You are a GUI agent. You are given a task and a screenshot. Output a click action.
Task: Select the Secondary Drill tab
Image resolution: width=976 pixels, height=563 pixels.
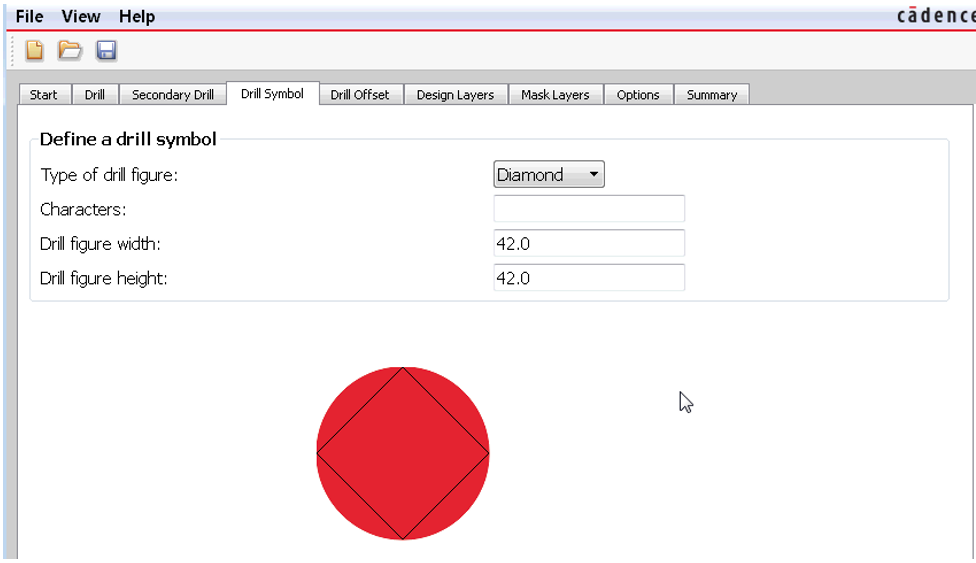(x=173, y=95)
